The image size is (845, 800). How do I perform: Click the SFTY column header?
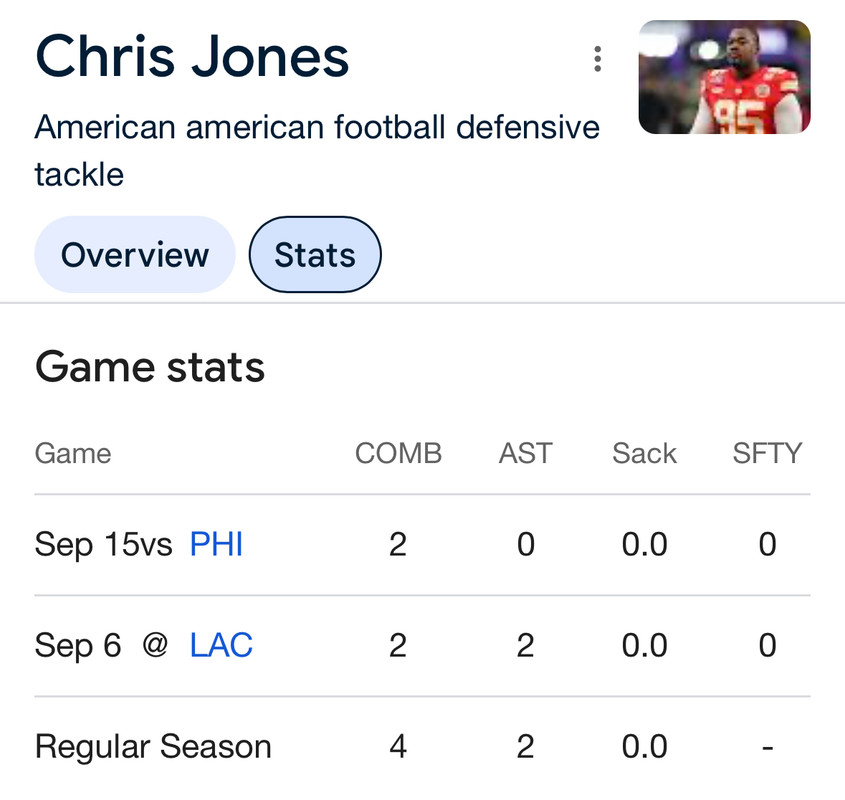point(767,453)
